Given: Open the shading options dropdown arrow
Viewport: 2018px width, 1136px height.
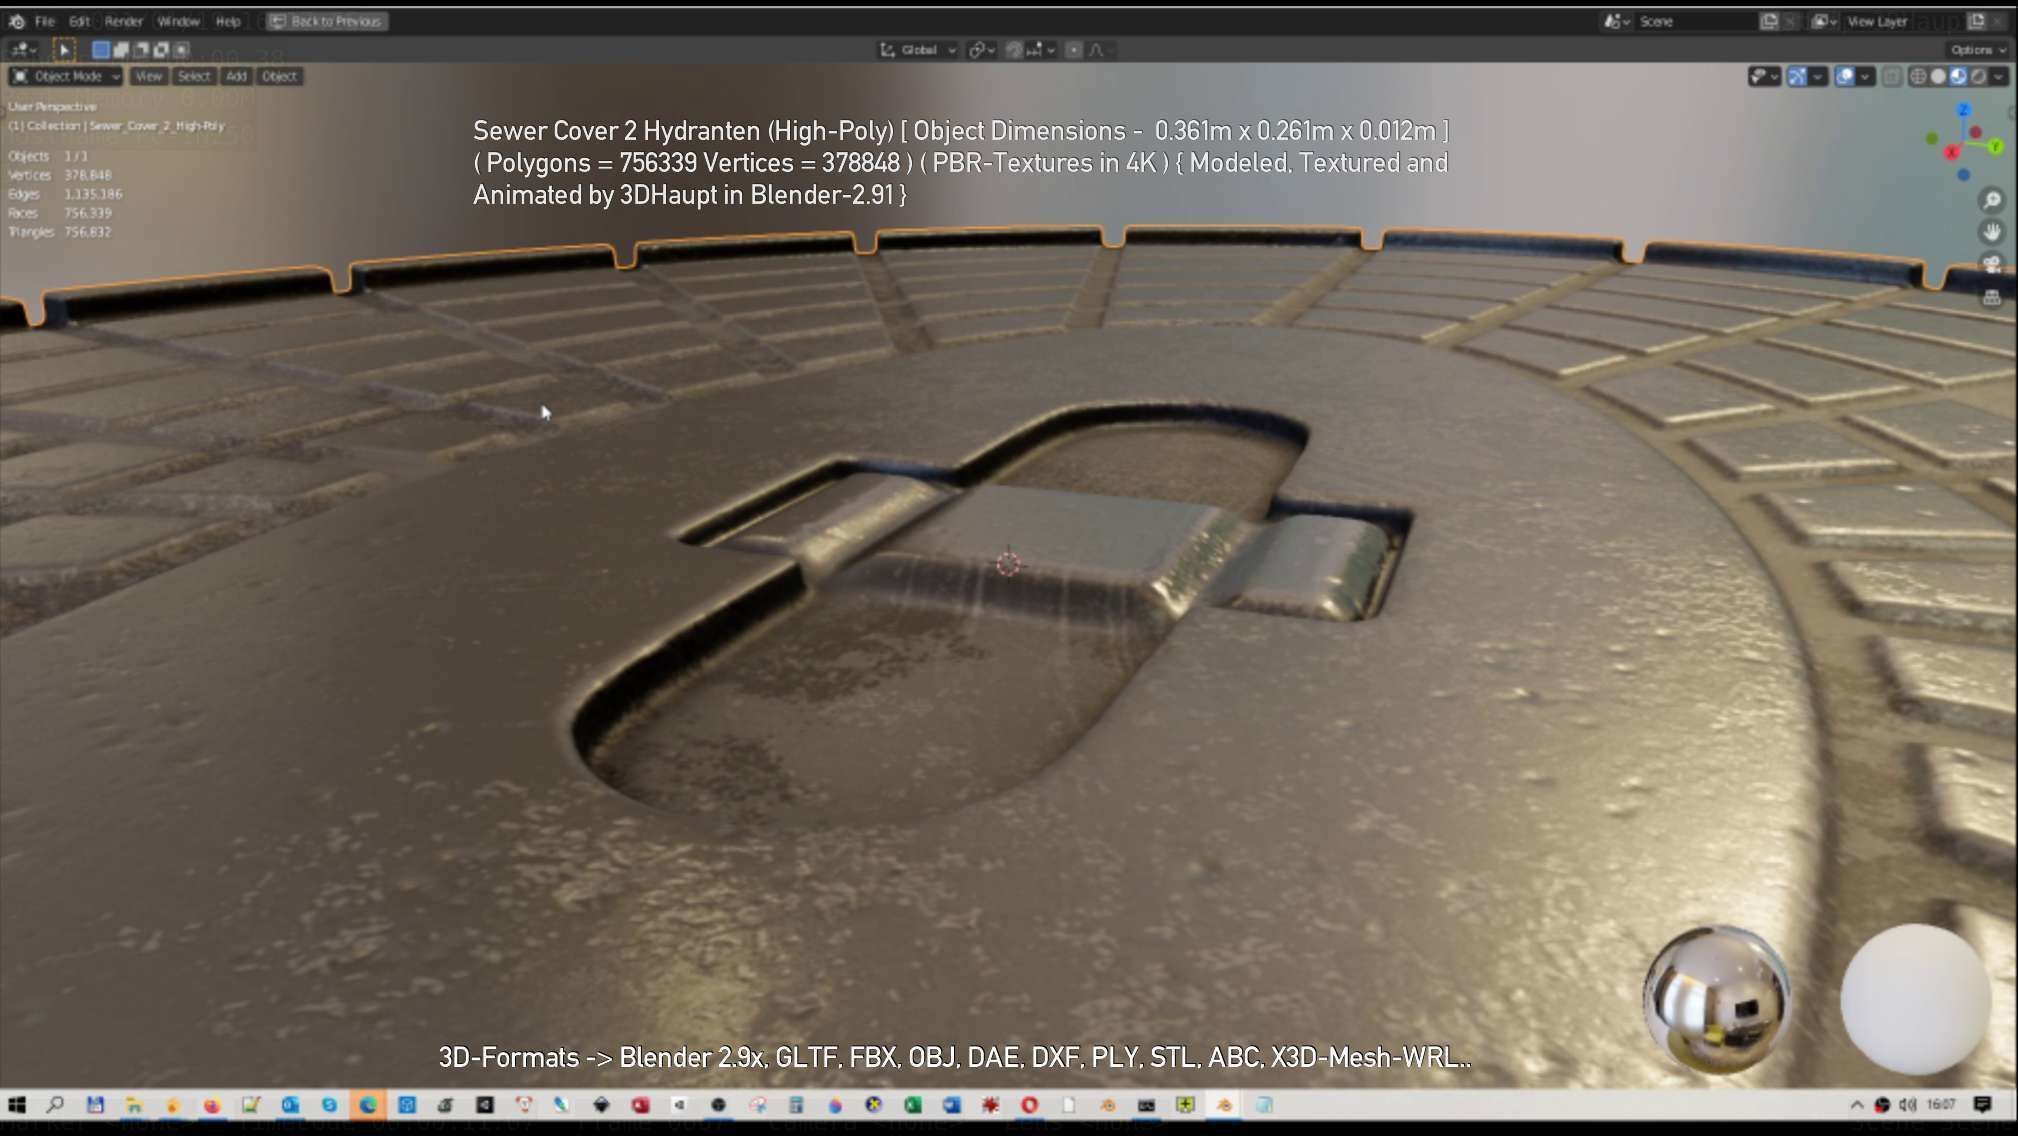Looking at the screenshot, I should click(x=1999, y=77).
